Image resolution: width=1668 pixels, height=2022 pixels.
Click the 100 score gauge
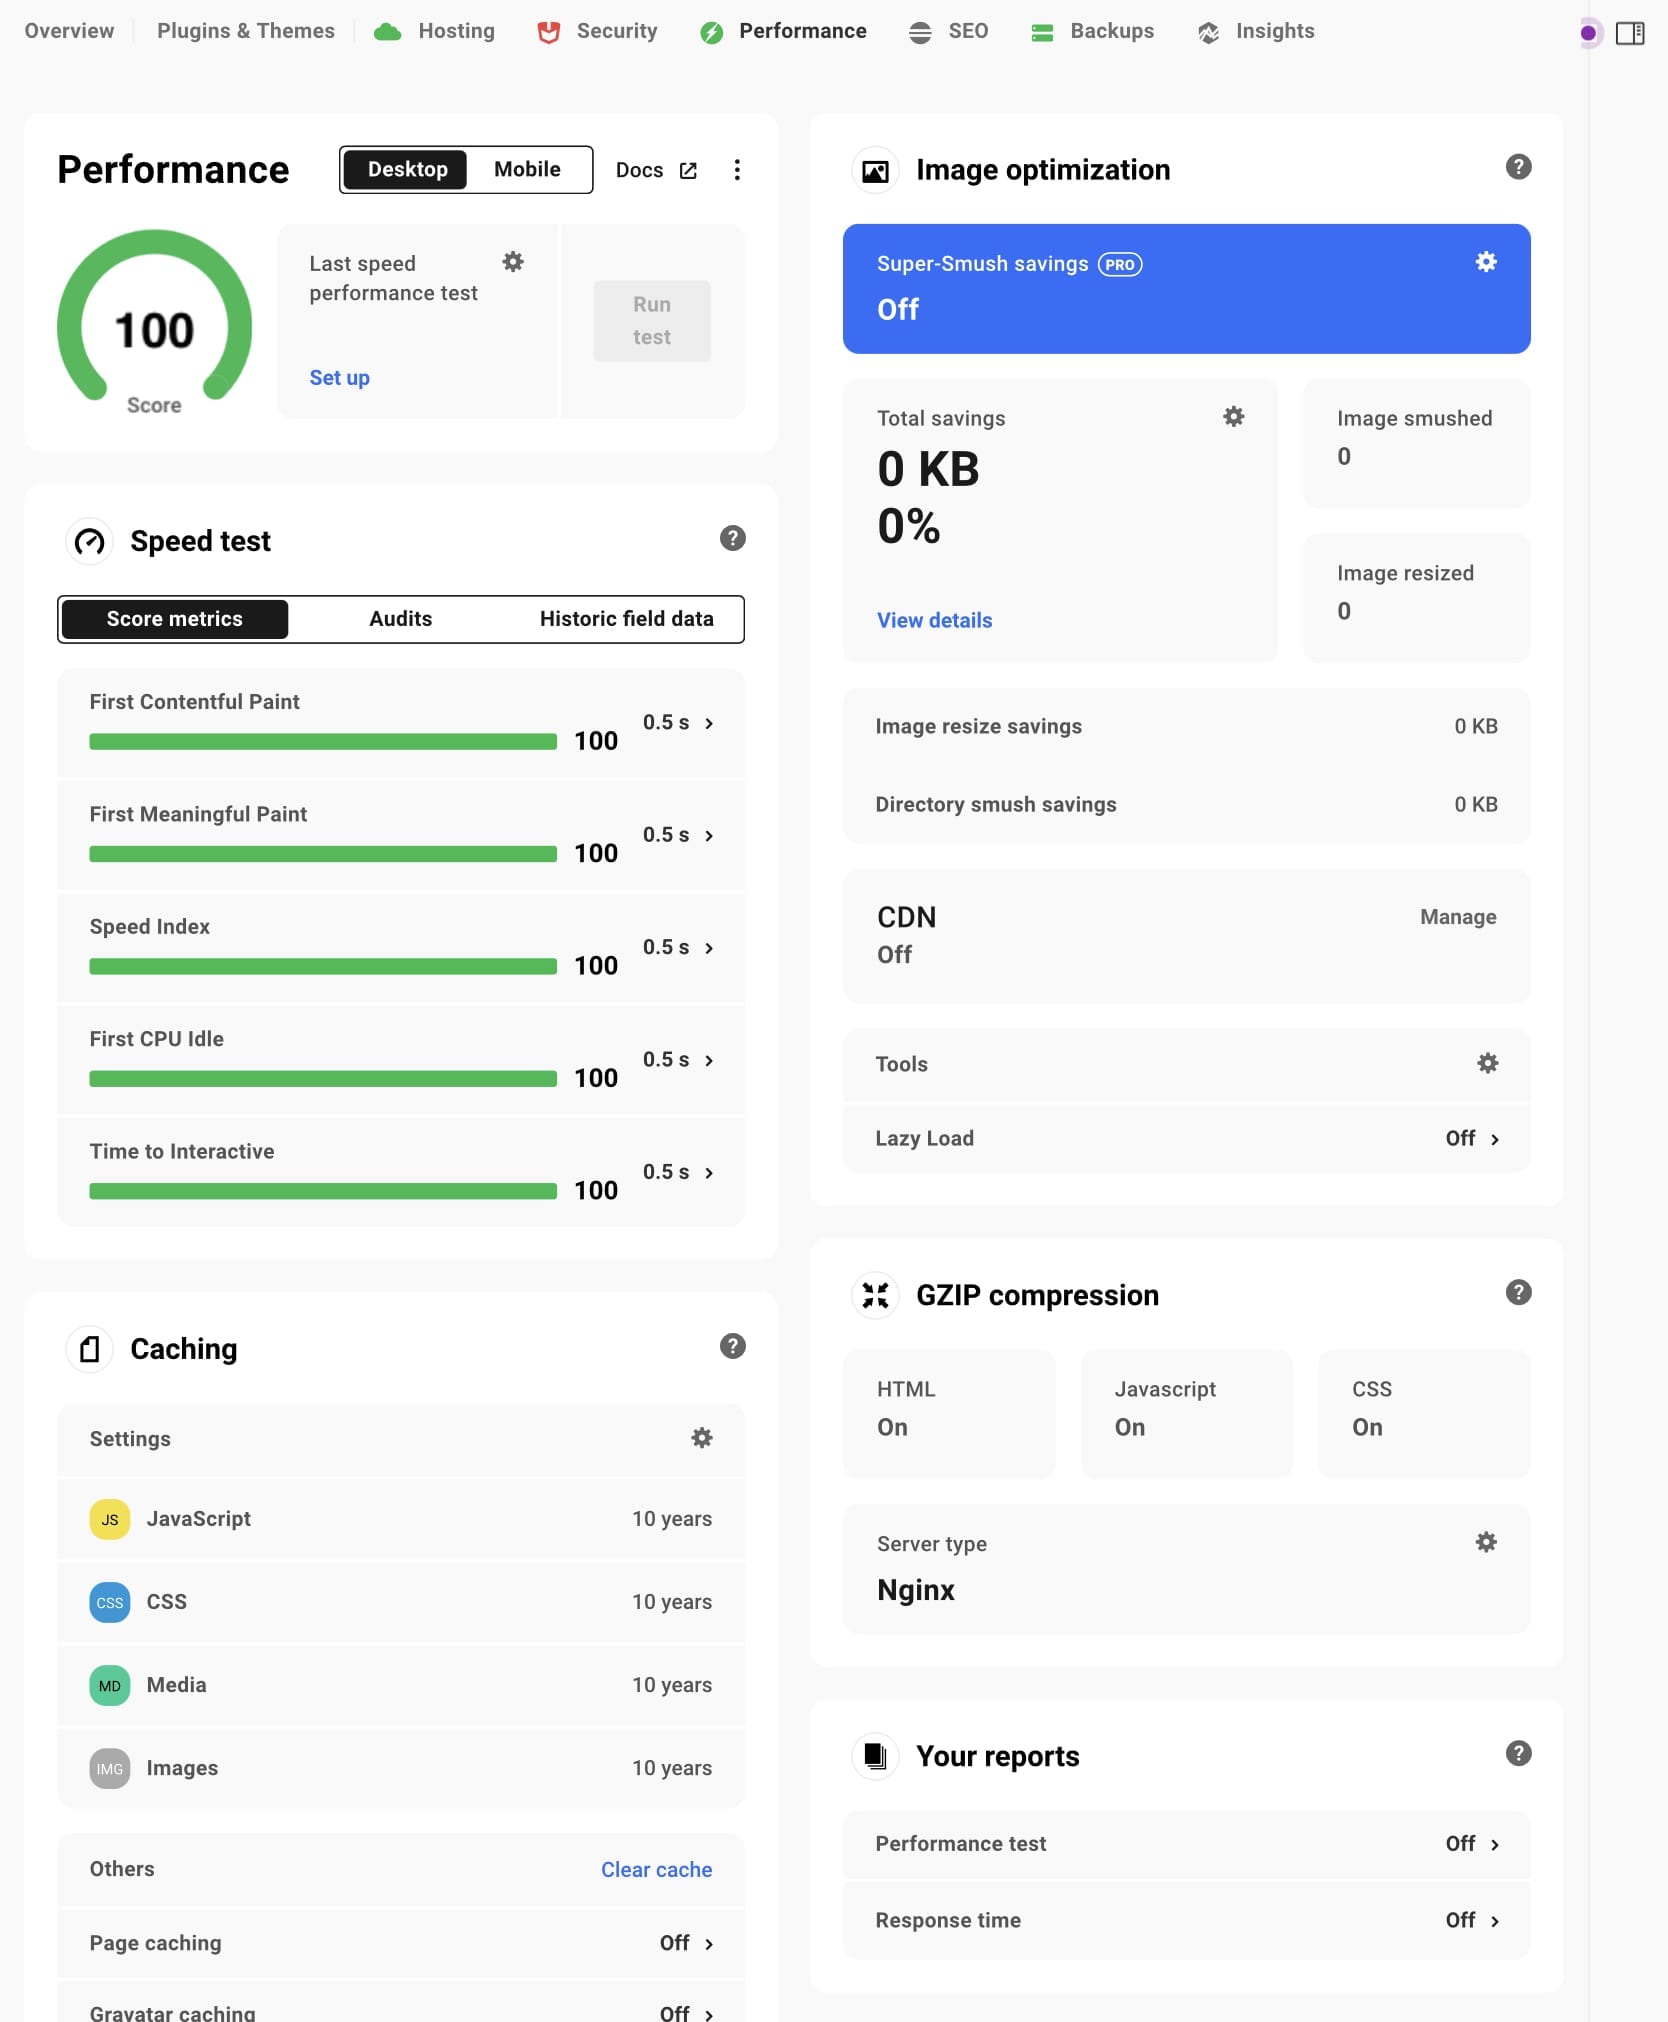pos(154,321)
